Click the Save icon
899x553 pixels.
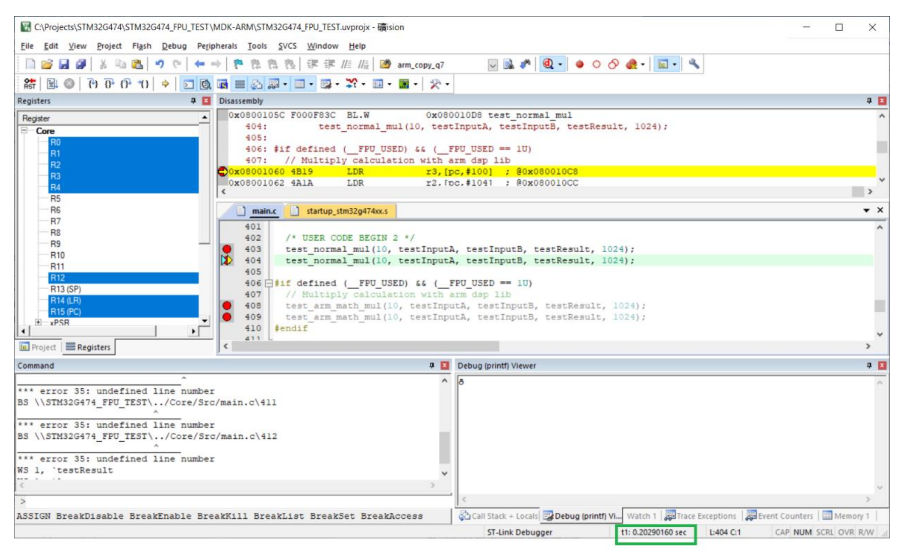point(64,64)
